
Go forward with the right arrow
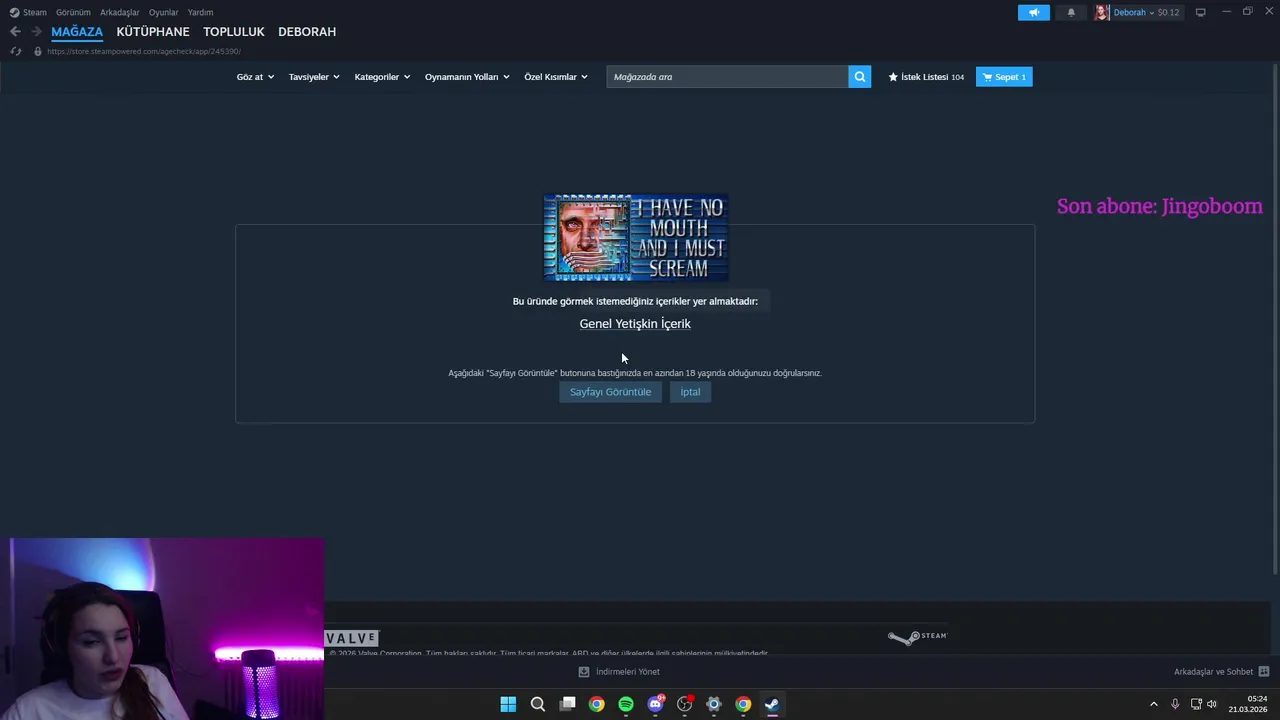pyautogui.click(x=36, y=32)
